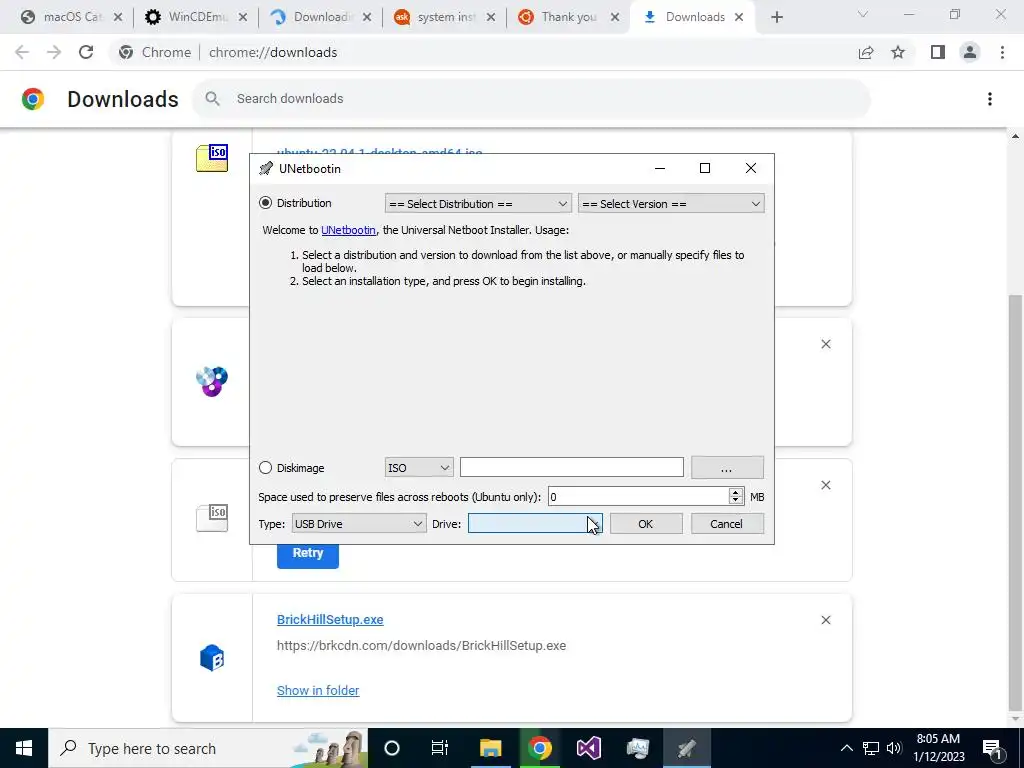Open a new browser tab
The width and height of the screenshot is (1024, 768).
pos(776,18)
